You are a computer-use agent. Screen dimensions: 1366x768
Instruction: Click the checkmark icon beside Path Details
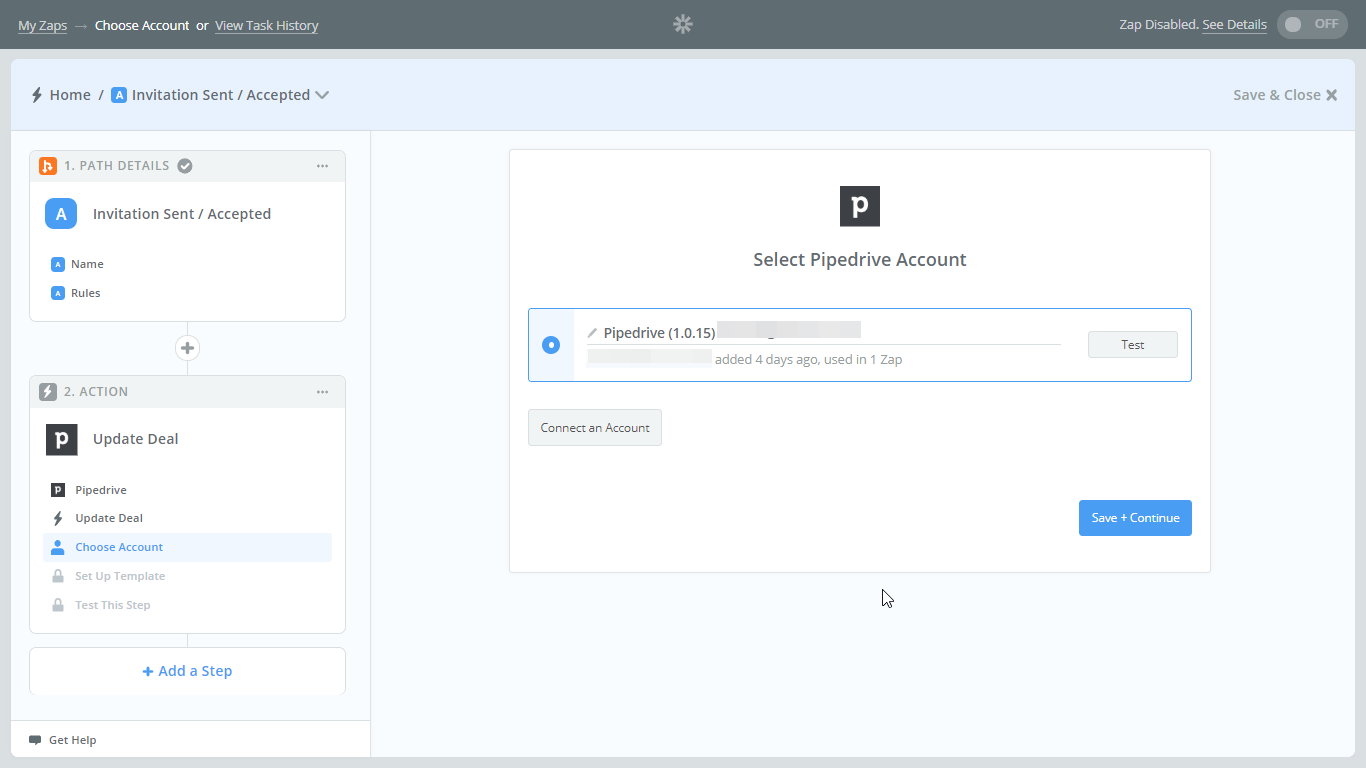click(x=185, y=166)
